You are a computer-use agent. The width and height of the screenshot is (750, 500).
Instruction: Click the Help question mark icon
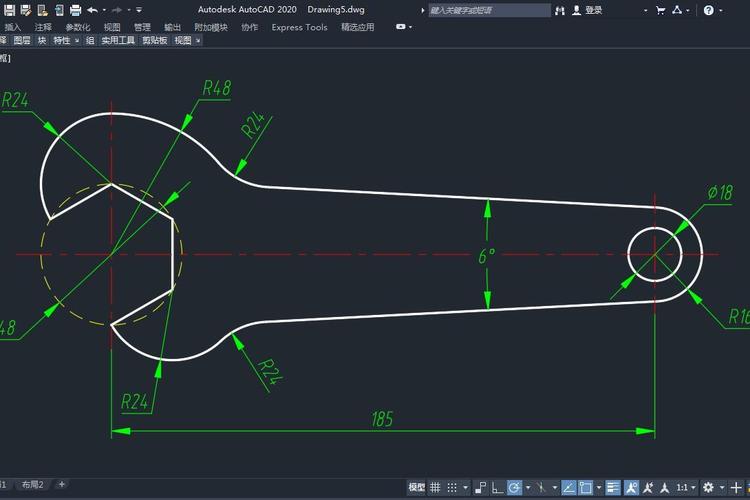point(708,10)
